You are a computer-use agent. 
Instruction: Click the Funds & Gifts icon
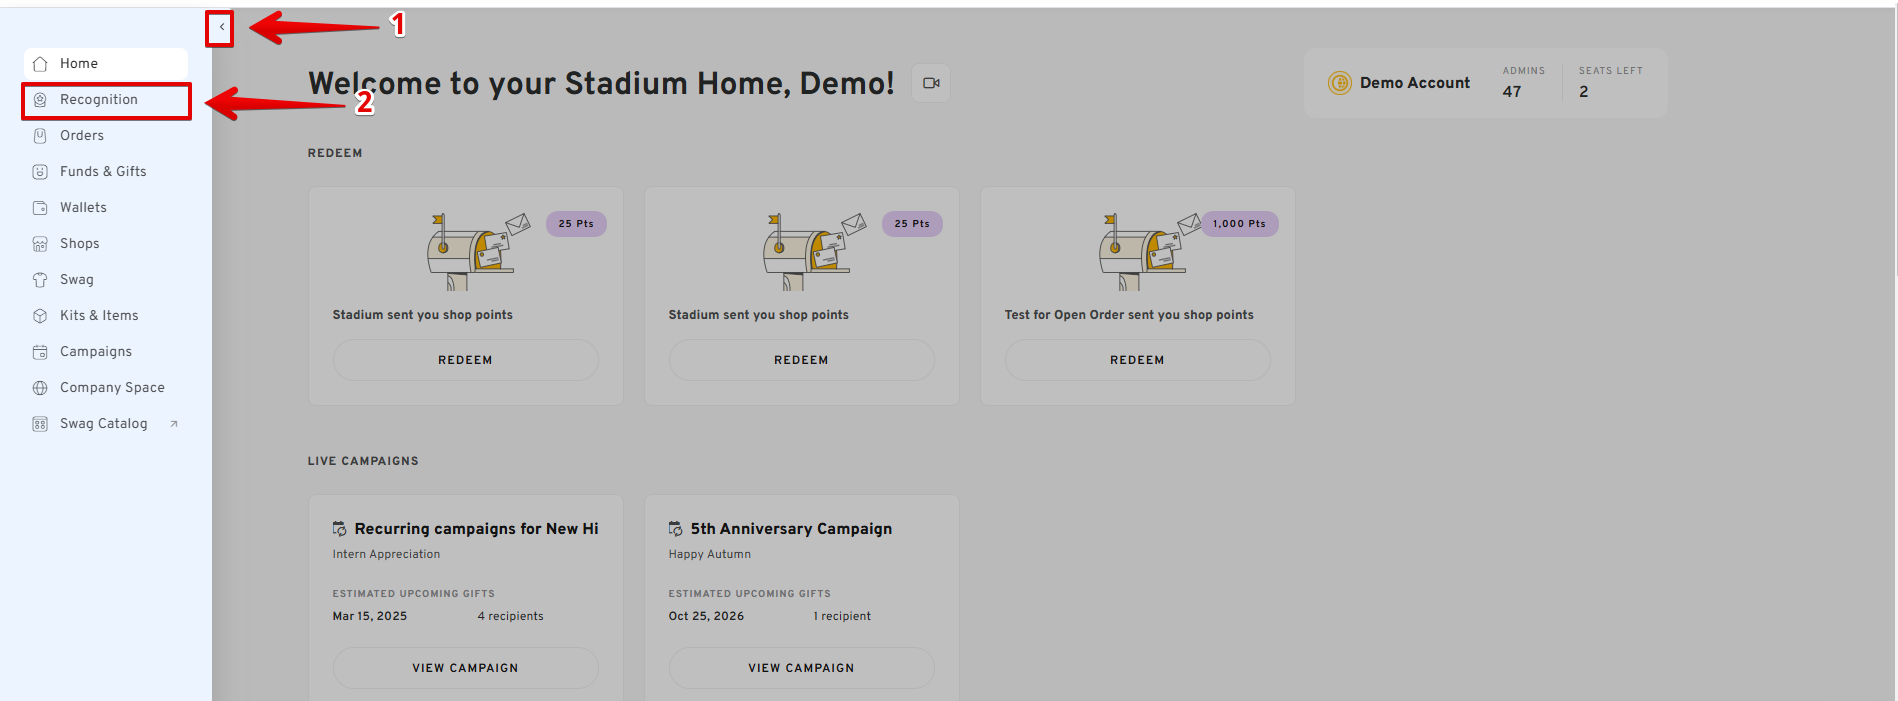pos(40,172)
